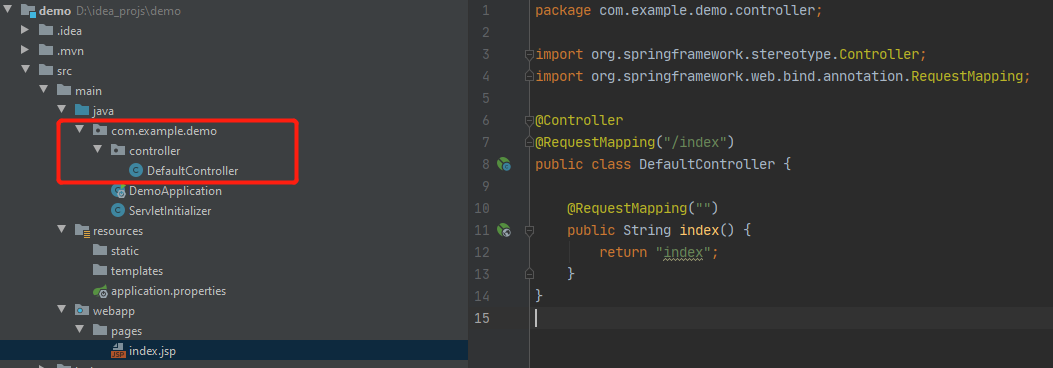Screen dimensions: 1053x368
Task: Click the package declaration on line 1
Action: [678, 11]
